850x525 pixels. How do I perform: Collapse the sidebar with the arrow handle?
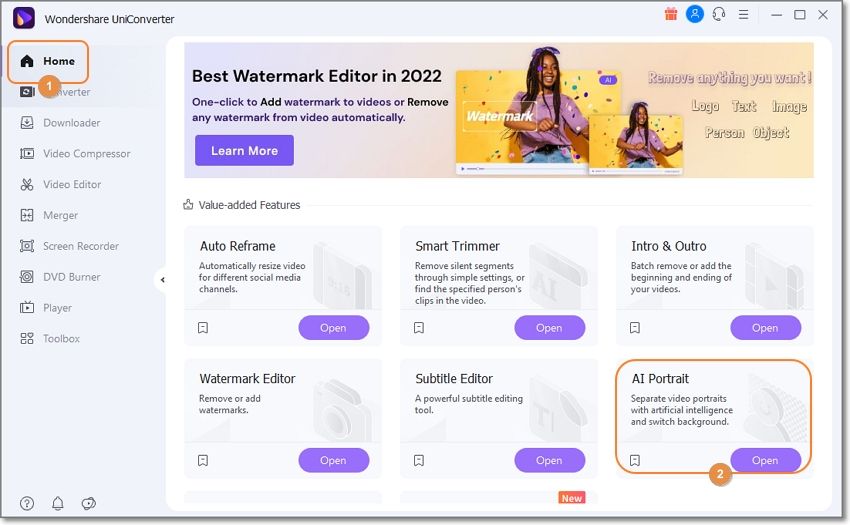[x=162, y=280]
